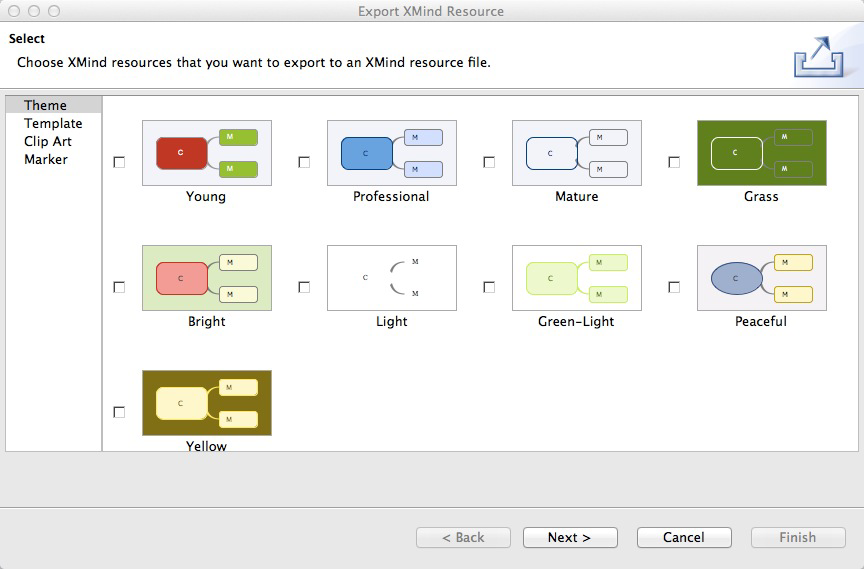The width and height of the screenshot is (864, 569).
Task: Check the Green-Light theme checkbox
Action: (x=489, y=287)
